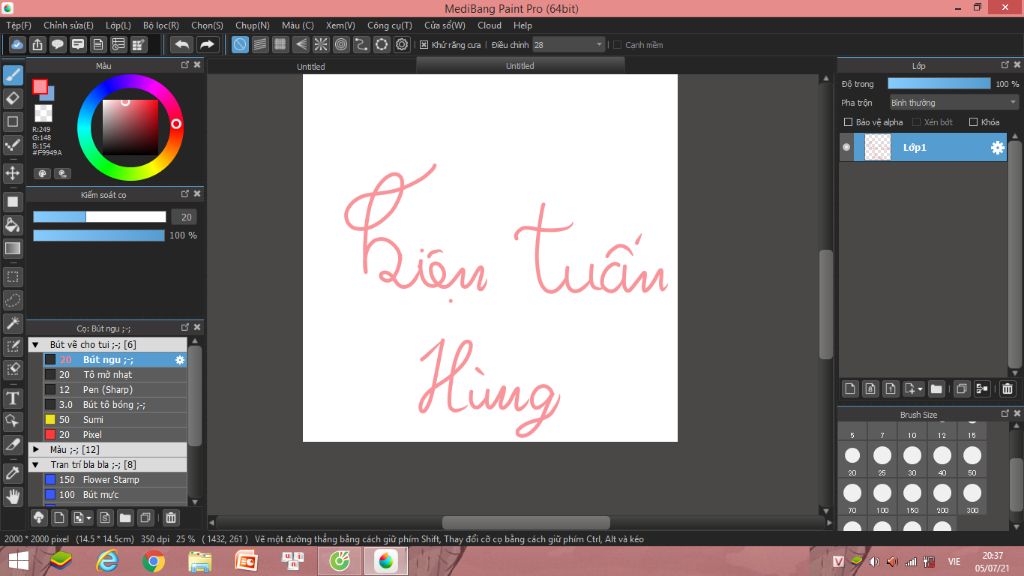This screenshot has height=576, width=1024.
Task: Enable the concentric circle snap
Action: [x=341, y=44]
